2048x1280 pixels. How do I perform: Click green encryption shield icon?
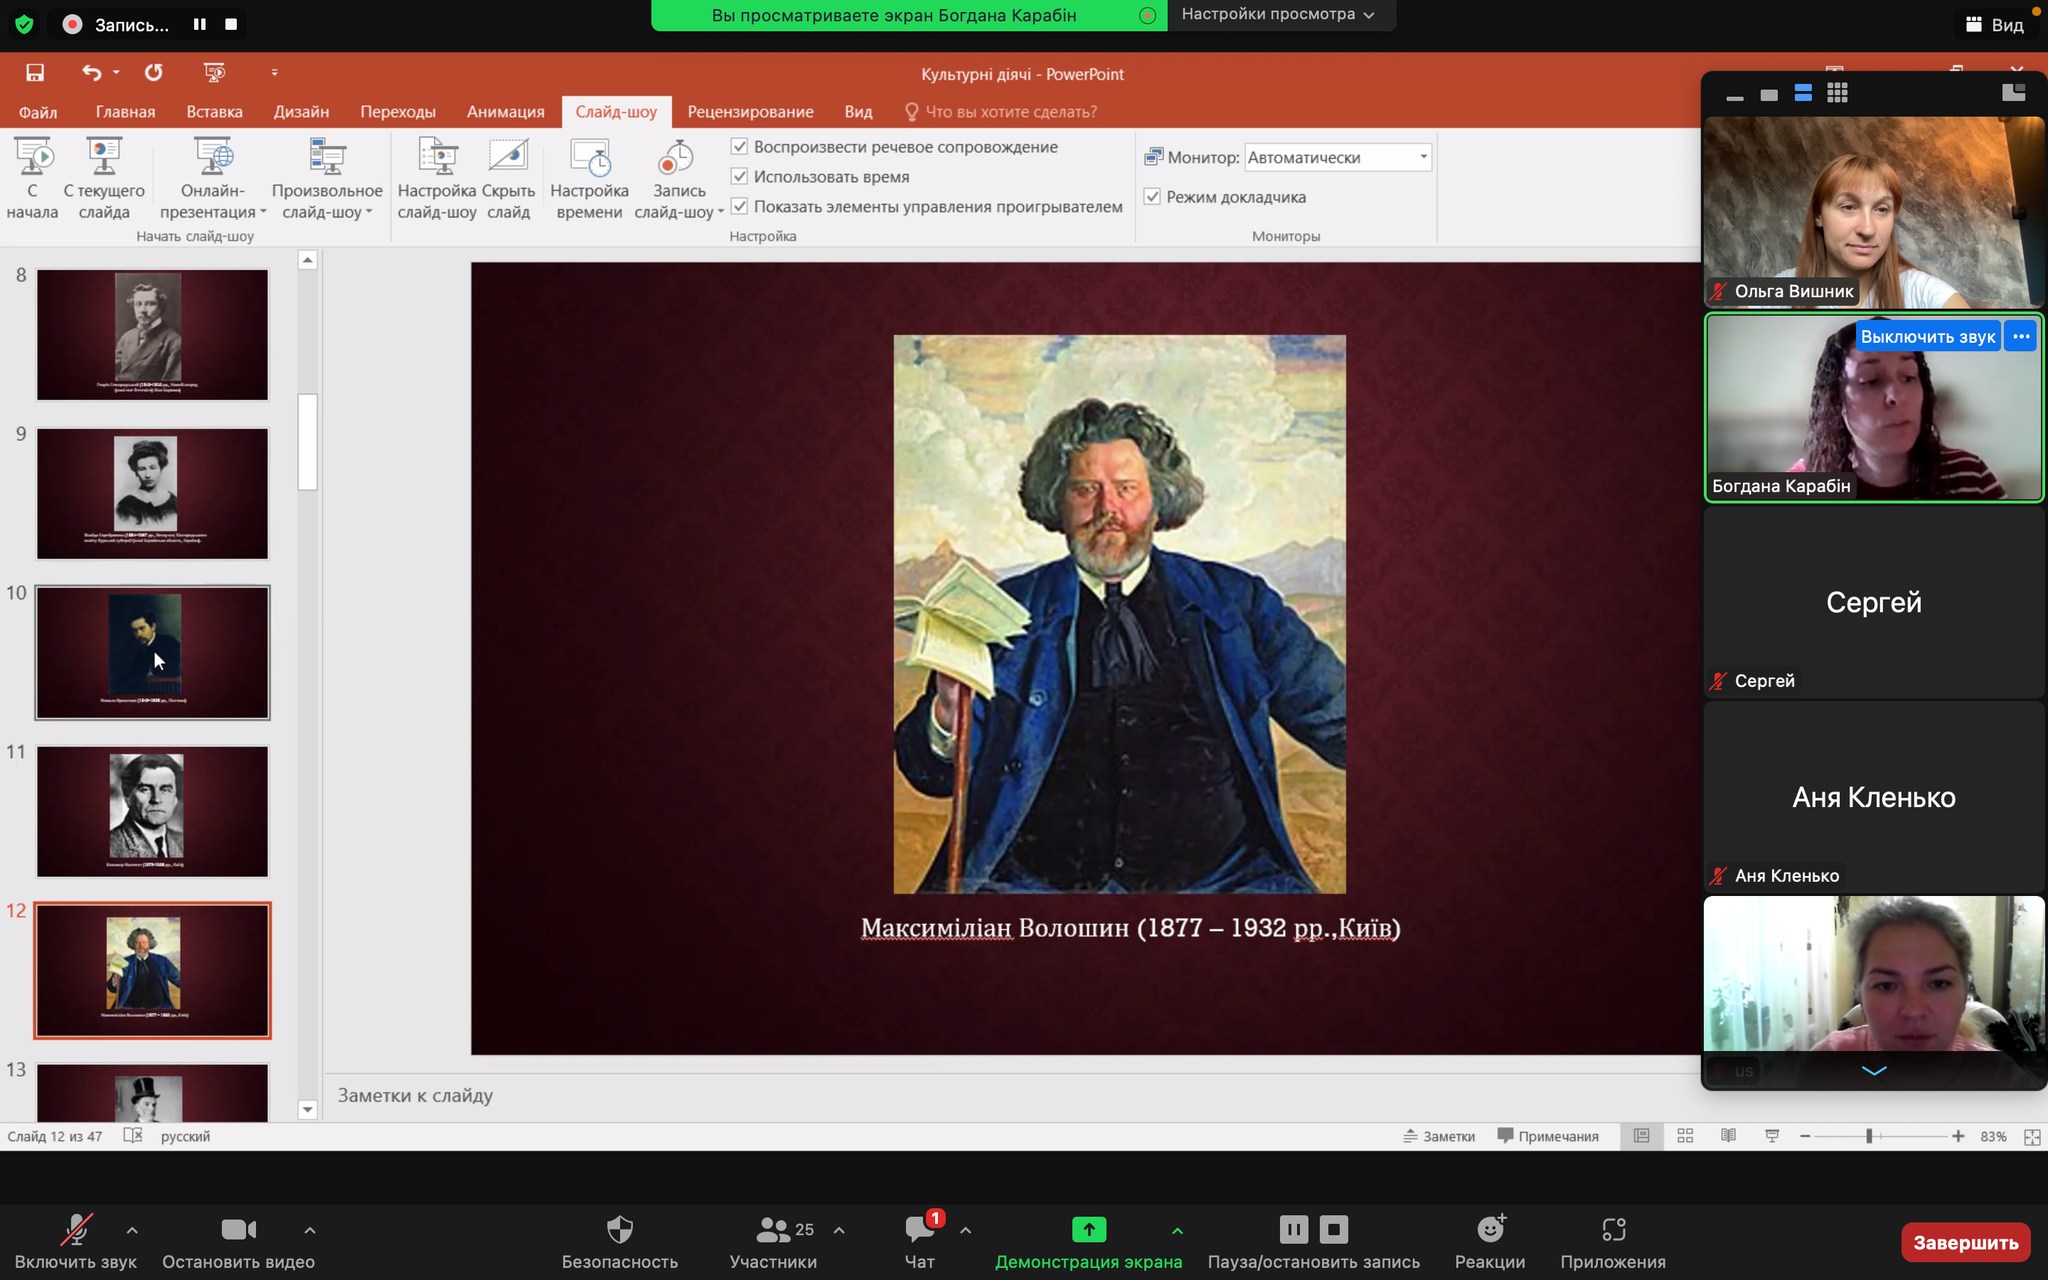click(24, 24)
